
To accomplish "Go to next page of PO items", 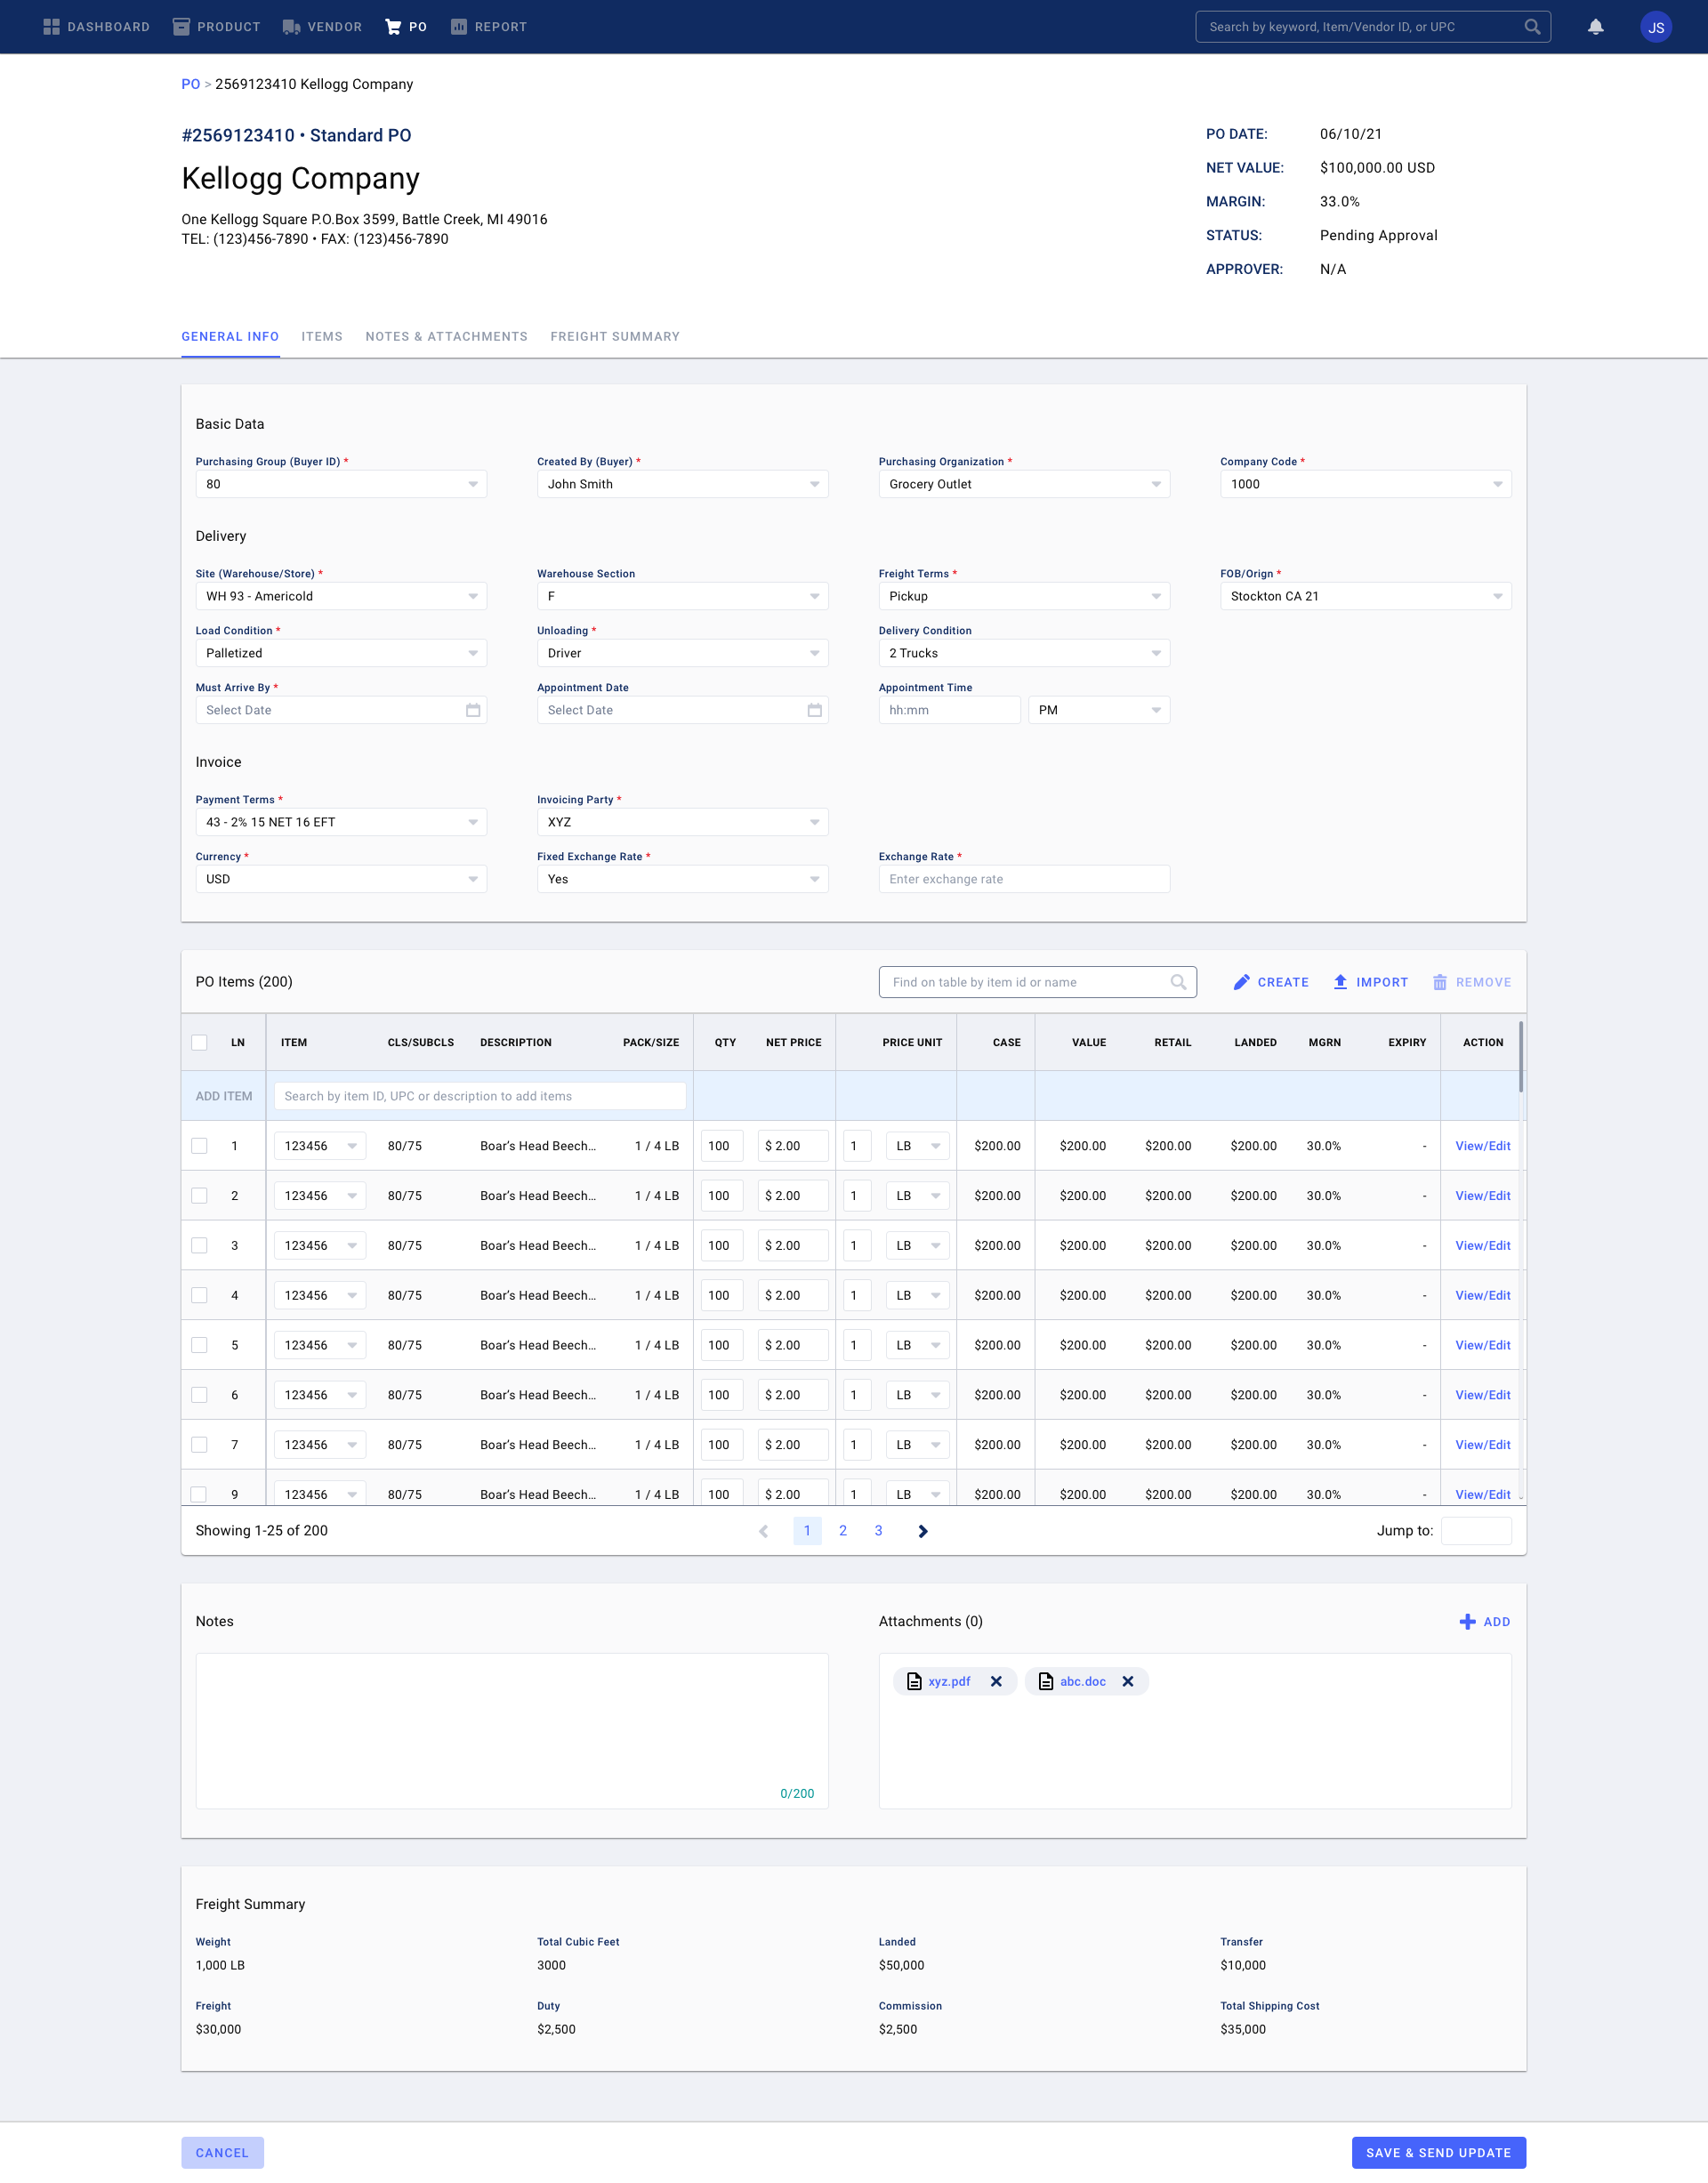I will (923, 1531).
